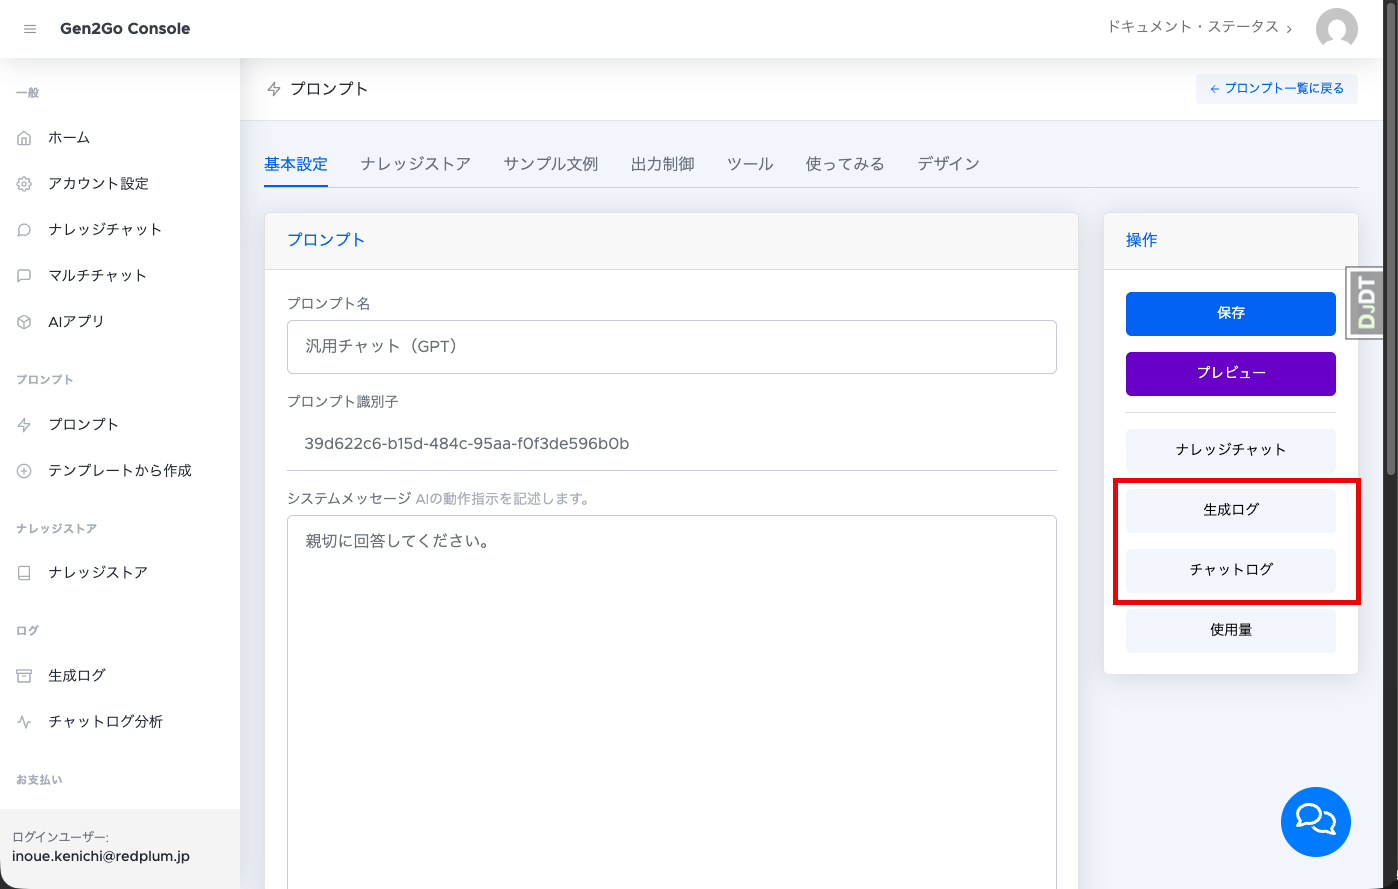Click the Knowledge Chat speech bubble icon

tap(25, 230)
